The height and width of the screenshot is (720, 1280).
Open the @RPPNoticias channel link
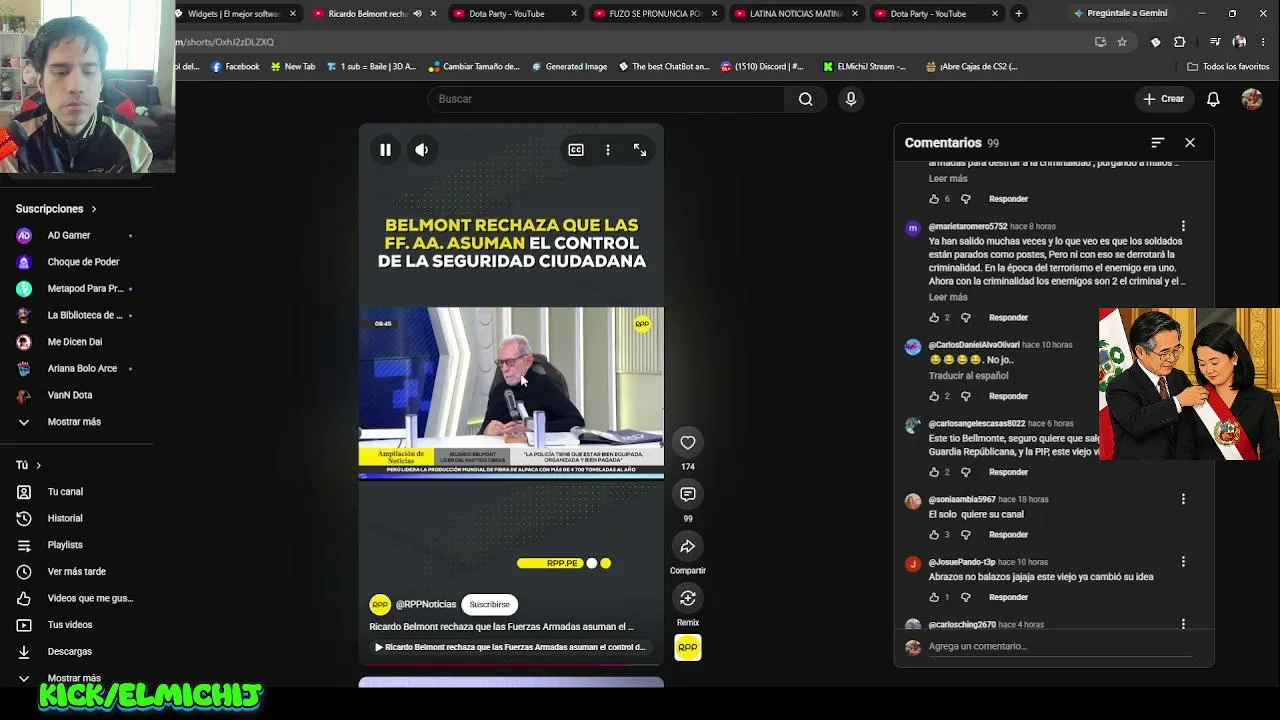tap(426, 604)
